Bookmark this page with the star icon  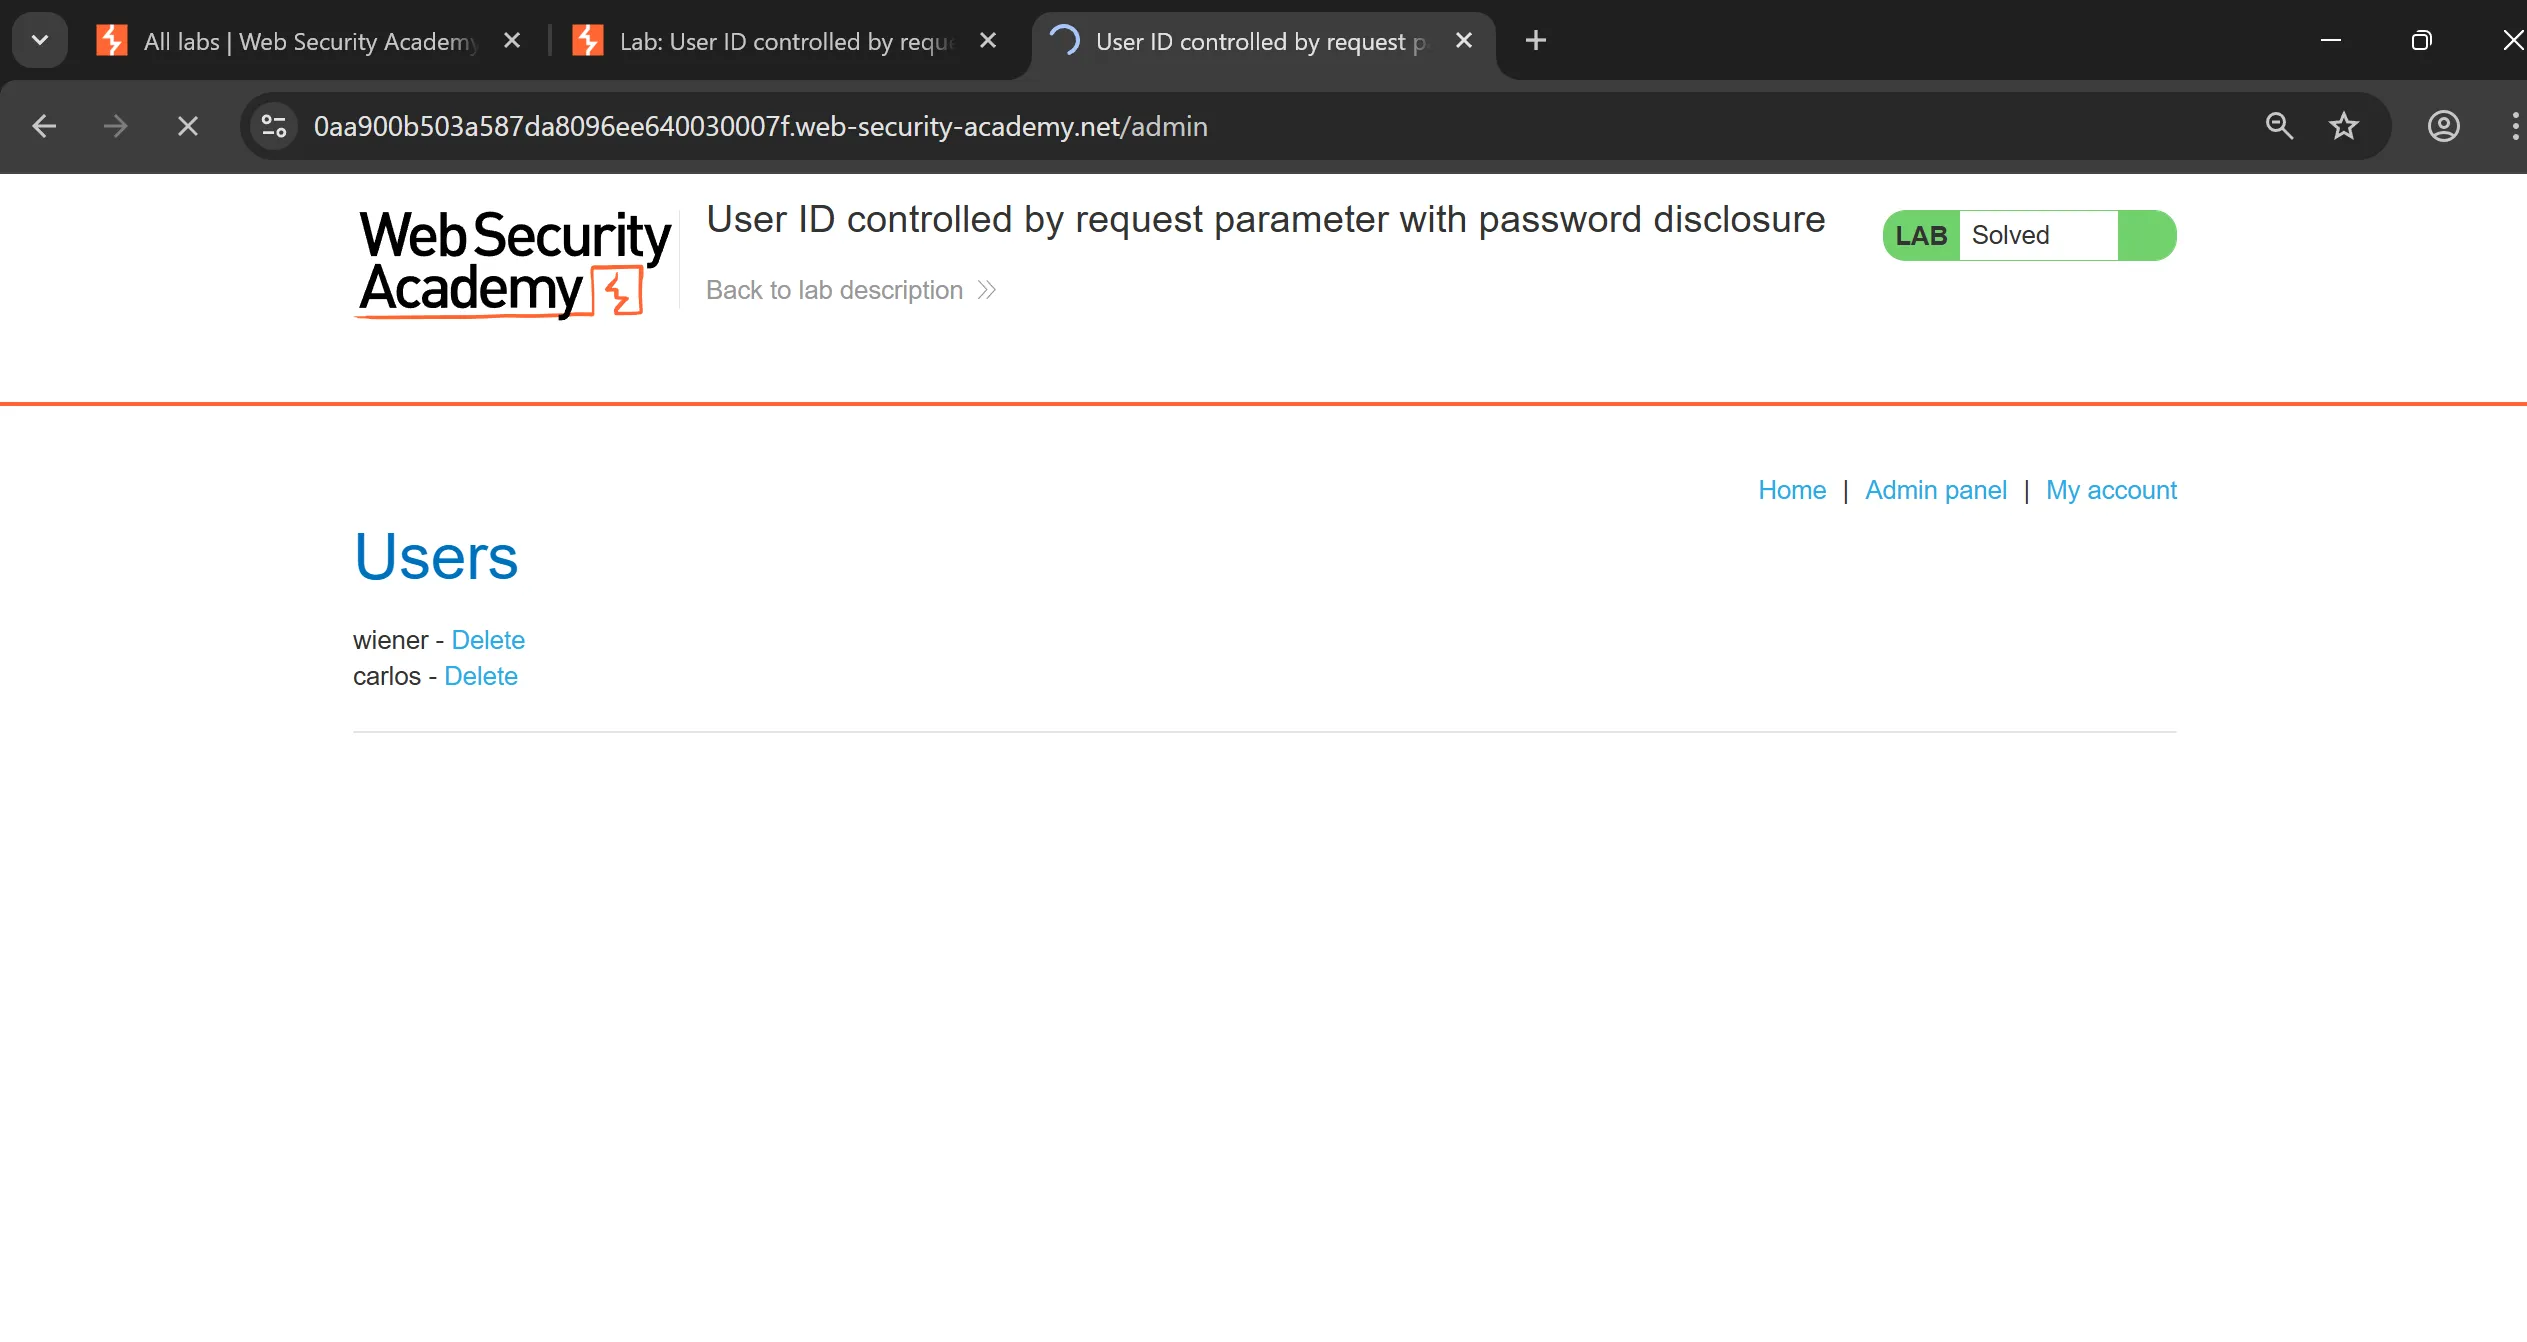pos(2344,126)
